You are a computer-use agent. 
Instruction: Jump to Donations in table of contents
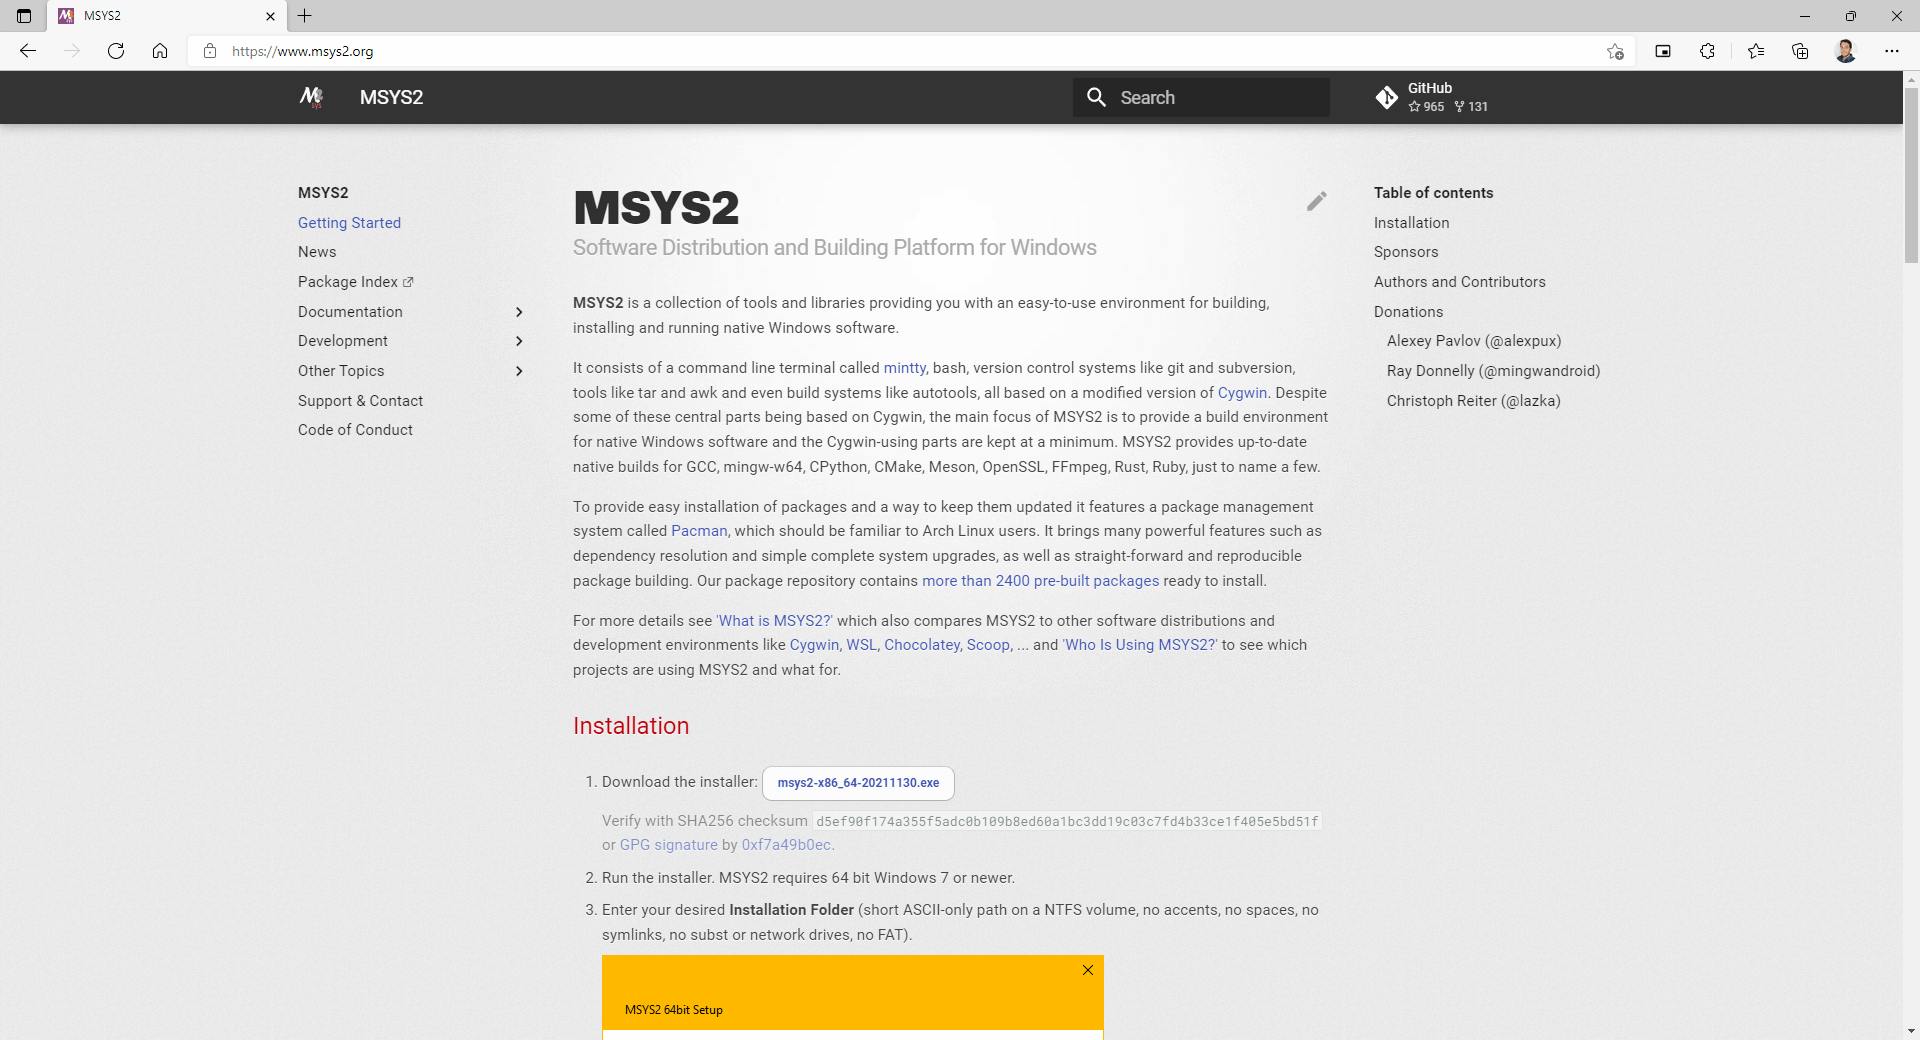[1408, 312]
